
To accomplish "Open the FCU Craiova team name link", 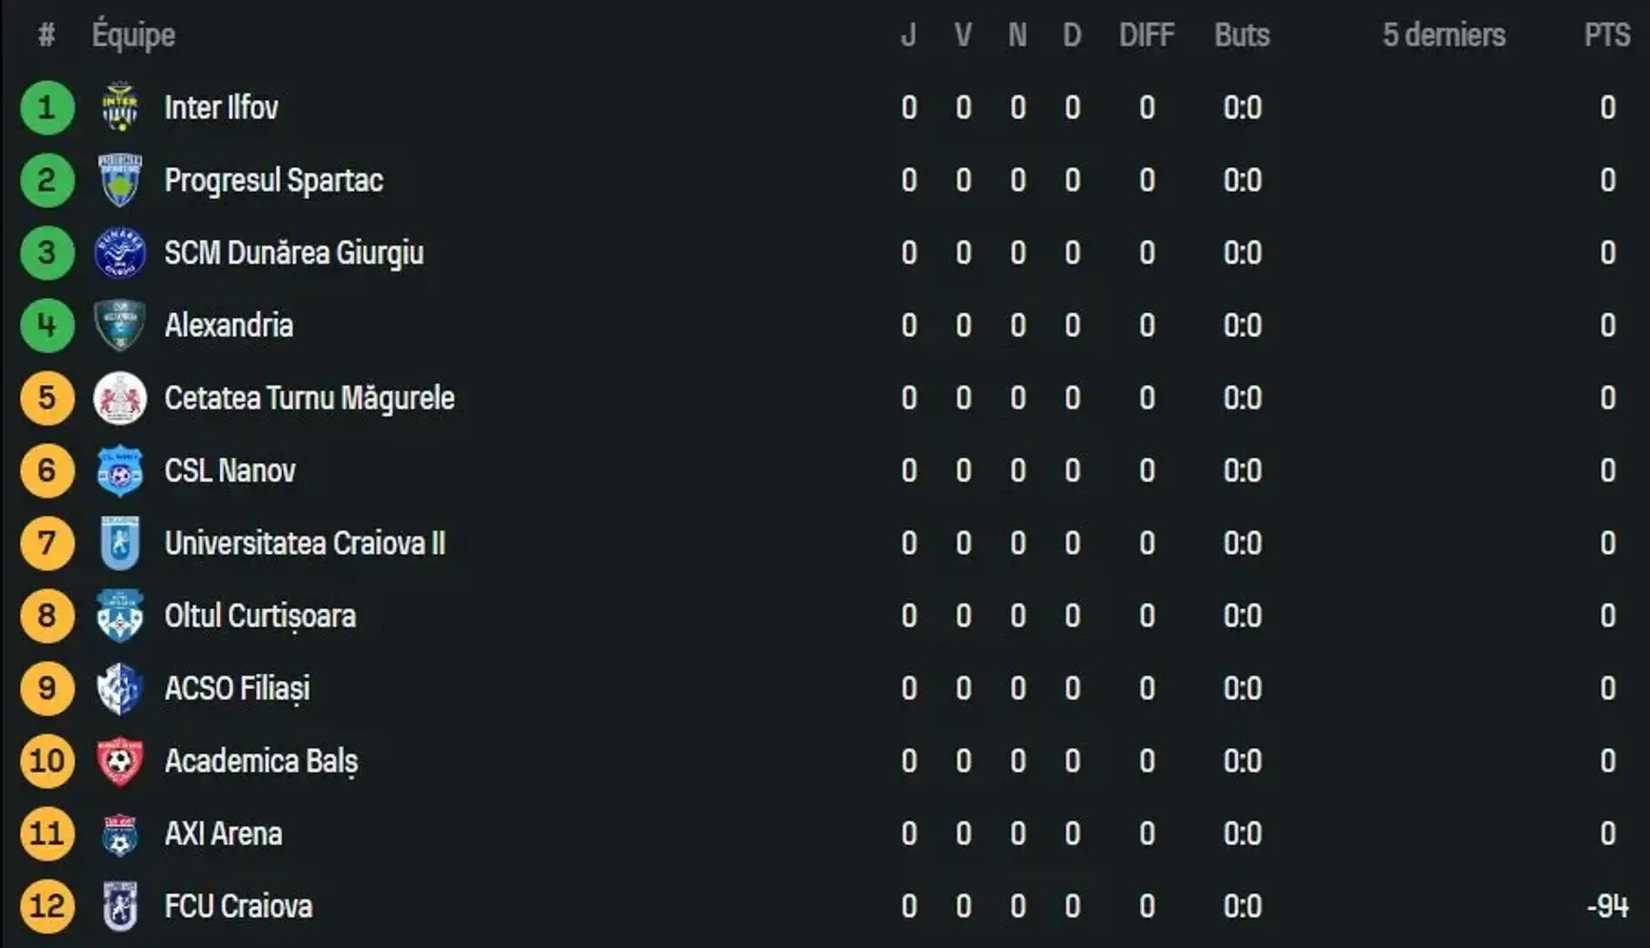I will pyautogui.click(x=237, y=906).
